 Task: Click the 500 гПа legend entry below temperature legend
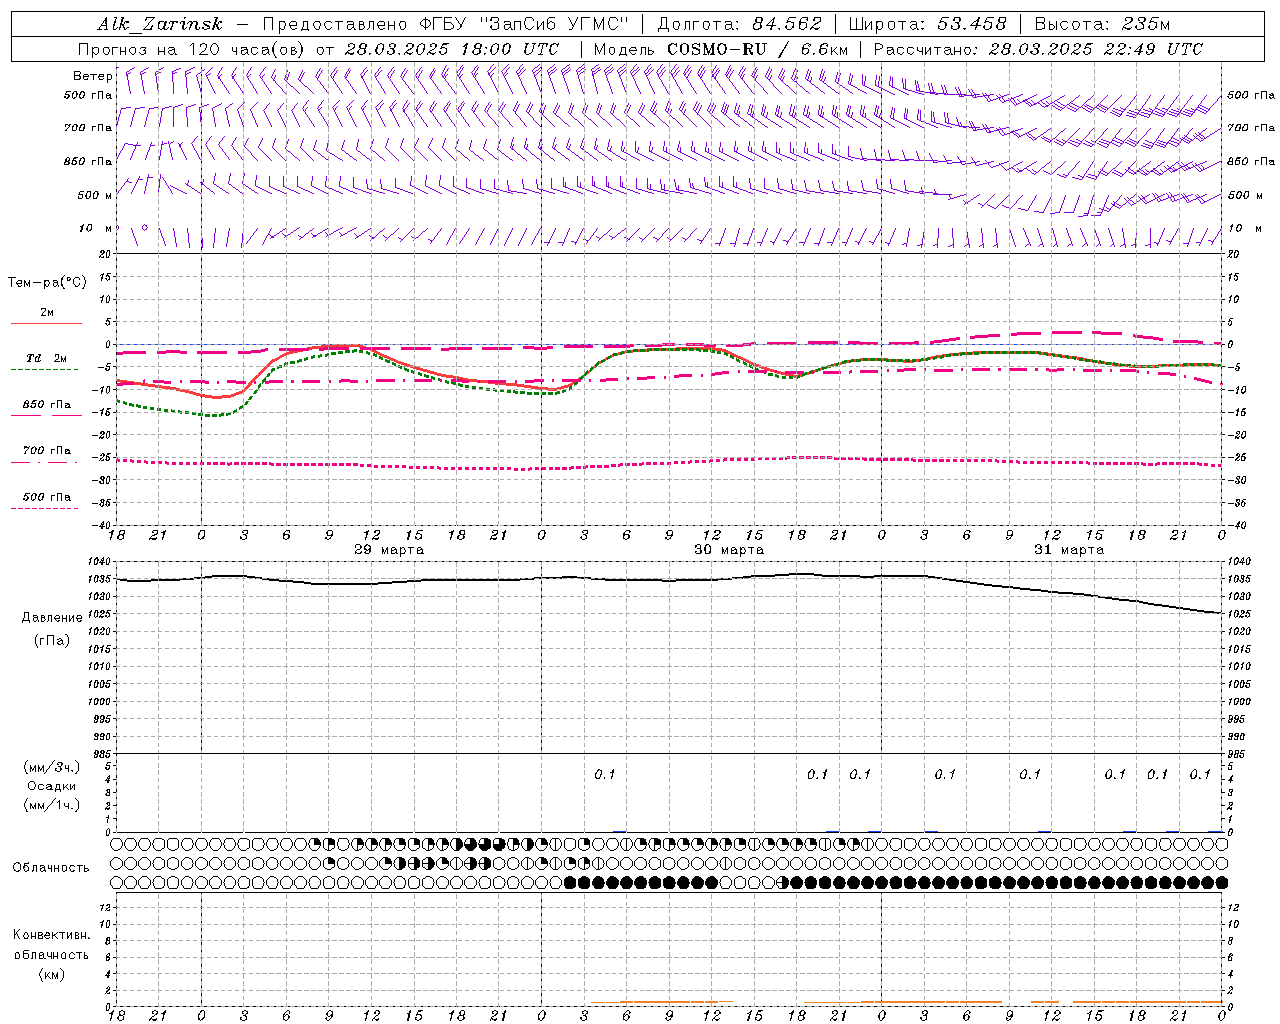click(47, 497)
